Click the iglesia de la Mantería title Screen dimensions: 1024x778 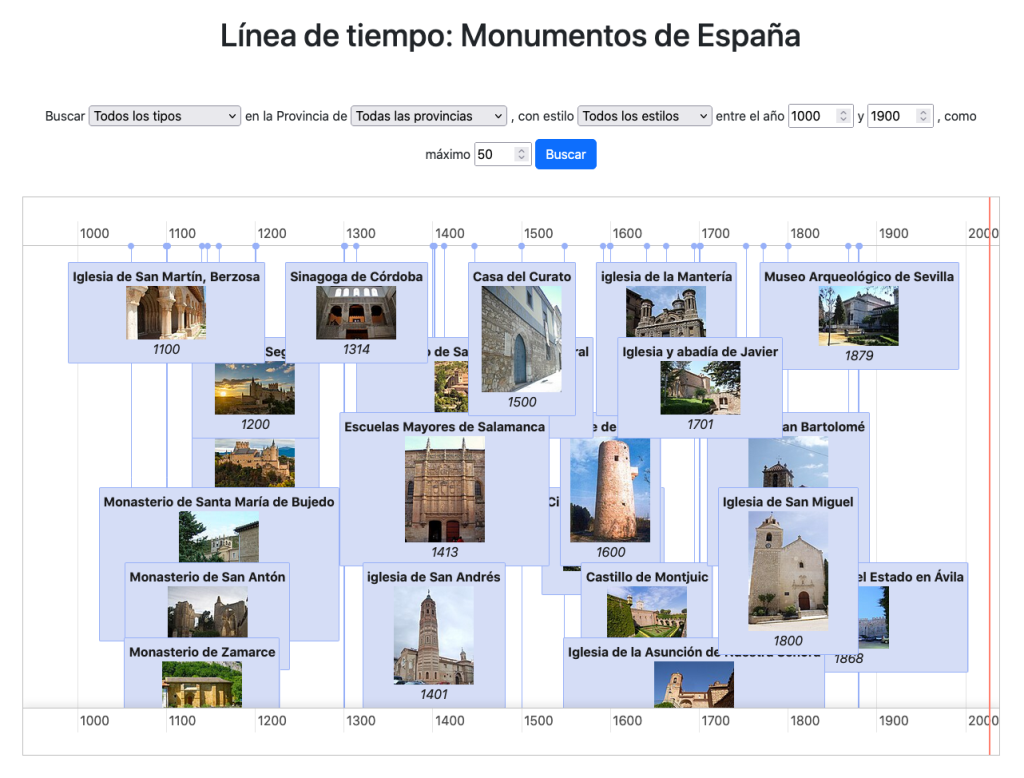666,276
